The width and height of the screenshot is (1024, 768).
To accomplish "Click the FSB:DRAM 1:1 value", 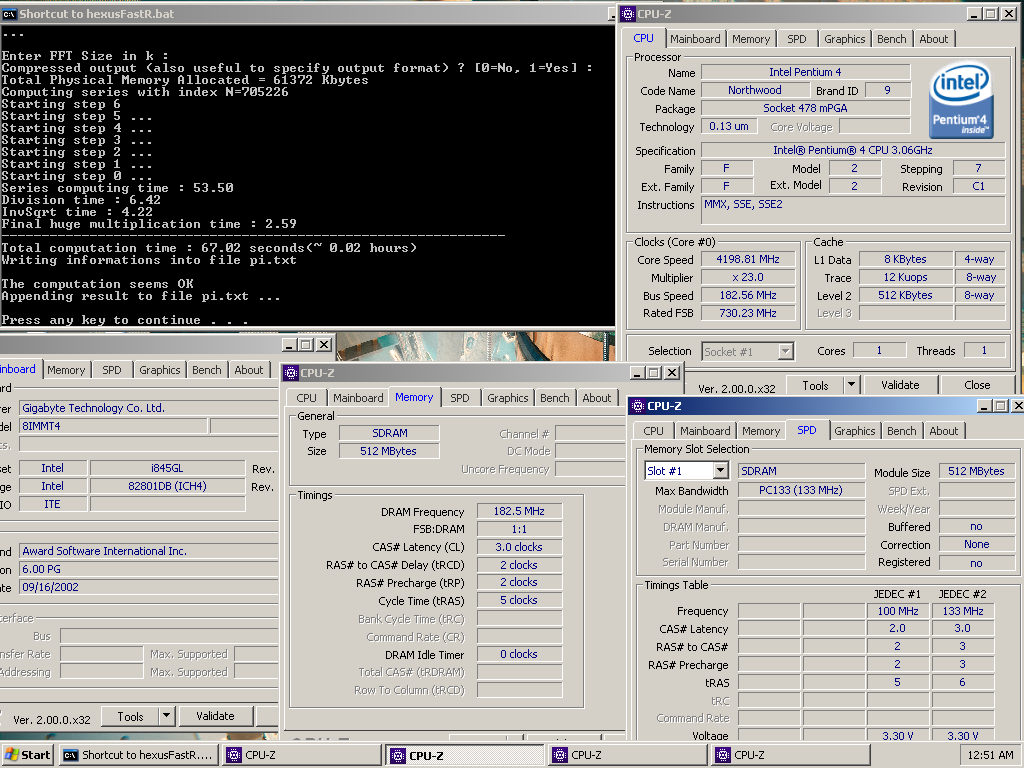I will [519, 529].
